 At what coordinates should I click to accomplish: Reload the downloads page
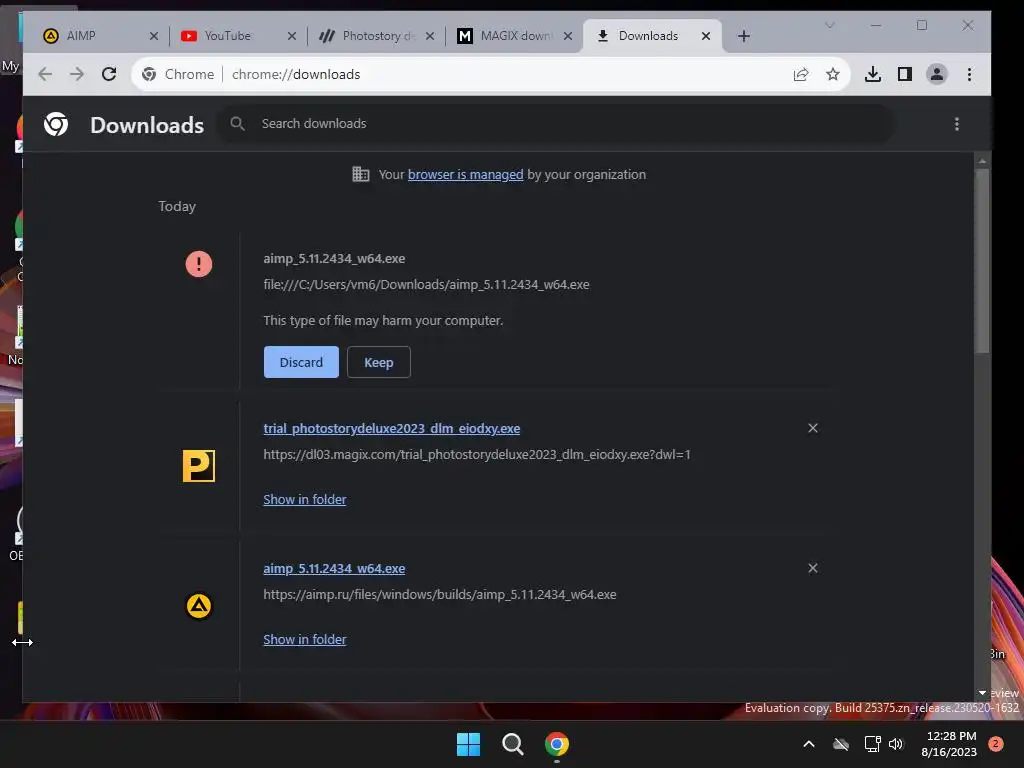[x=109, y=74]
